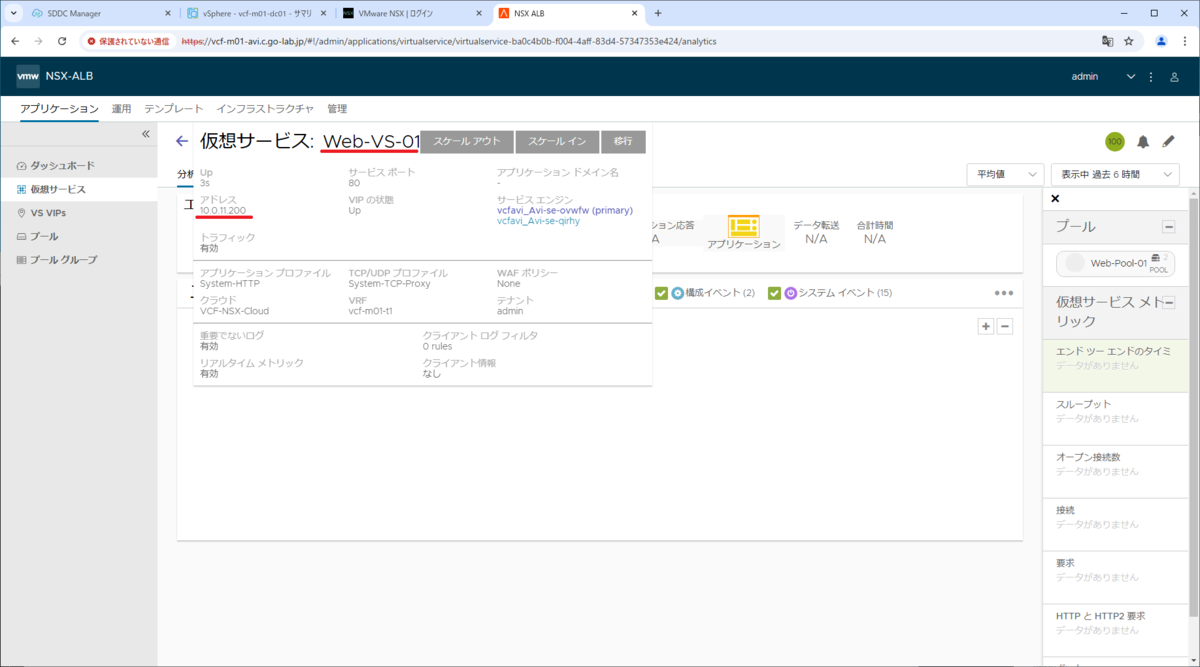Click the browser address bar URL
The height and width of the screenshot is (667, 1200).
(x=449, y=41)
